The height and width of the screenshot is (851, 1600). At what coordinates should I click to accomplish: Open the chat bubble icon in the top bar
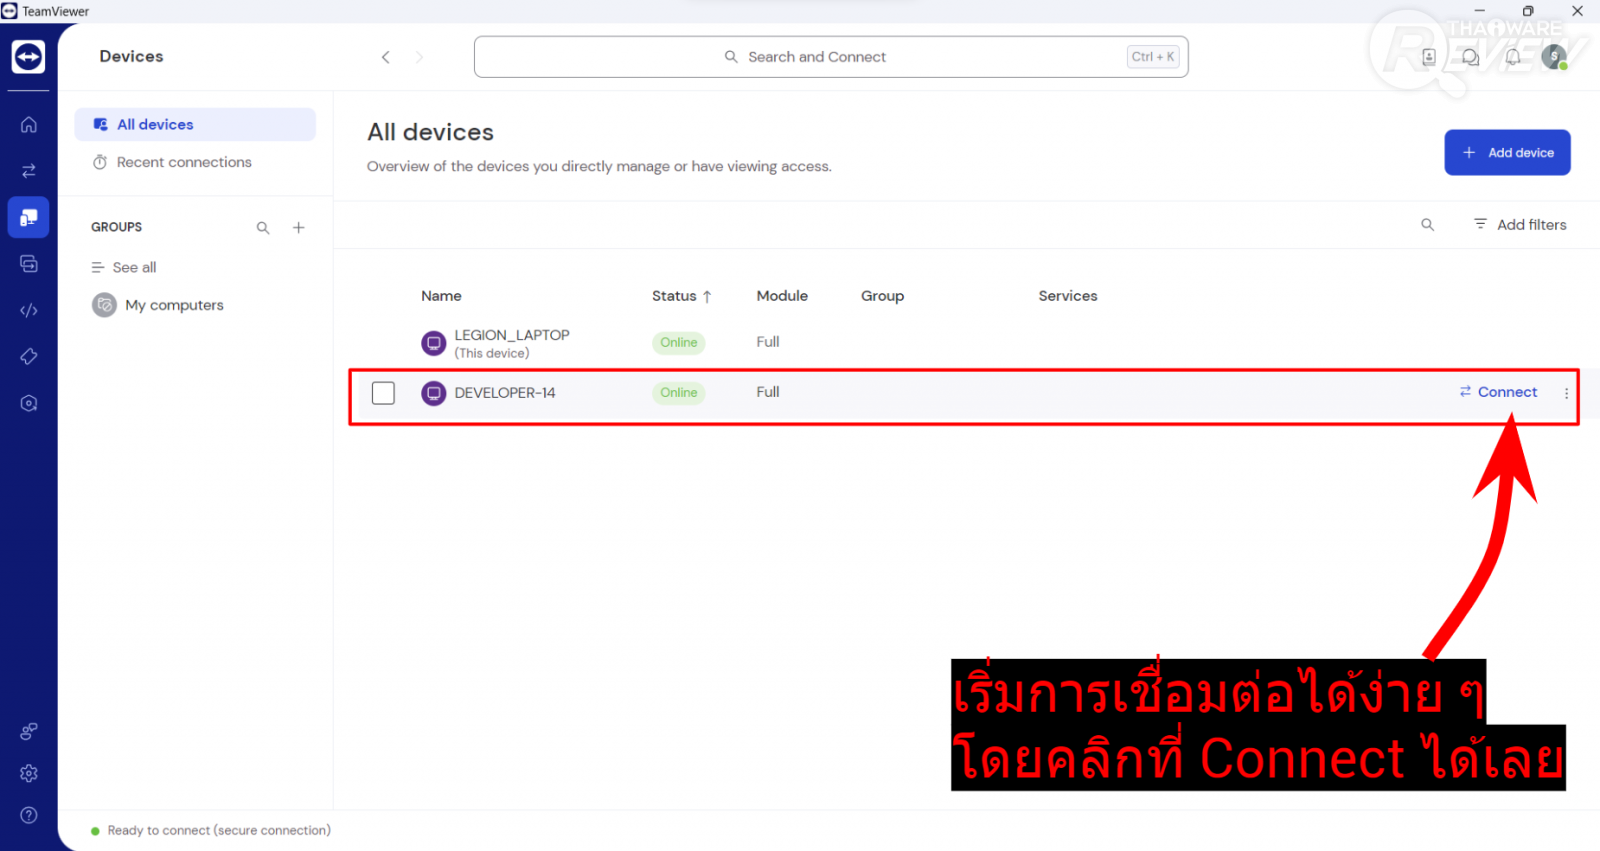1471,57
